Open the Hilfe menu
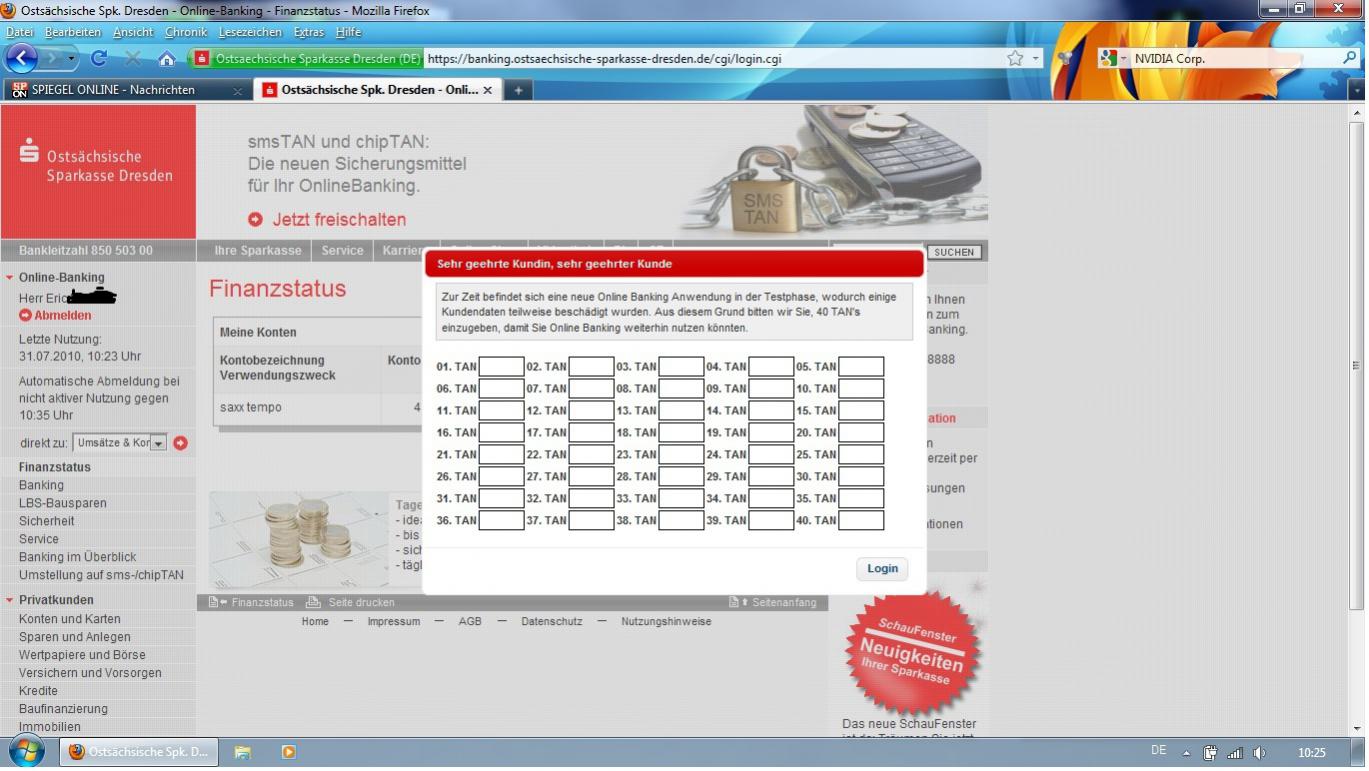Viewport: 1369px width, 771px height. tap(348, 32)
